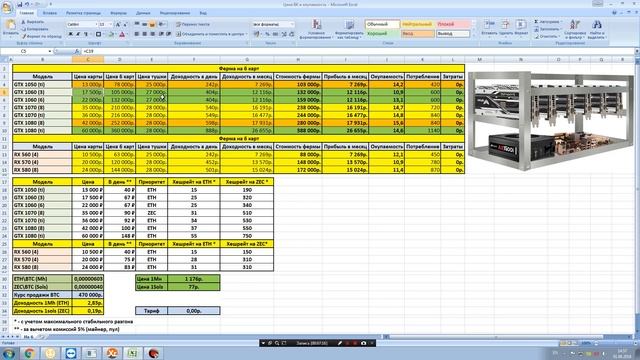
Task: Switch to the Разметка страницы tab
Action: click(83, 13)
